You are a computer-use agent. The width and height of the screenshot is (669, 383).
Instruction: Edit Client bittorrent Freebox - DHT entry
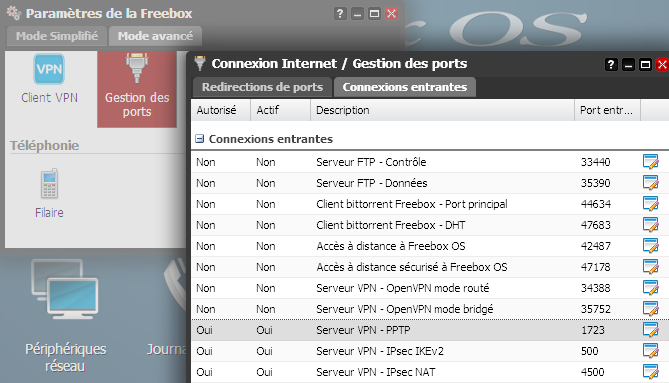651,225
